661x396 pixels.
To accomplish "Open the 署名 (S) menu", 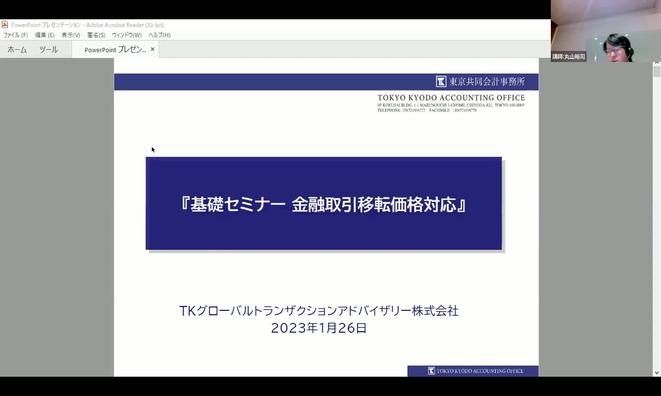I will click(x=96, y=35).
